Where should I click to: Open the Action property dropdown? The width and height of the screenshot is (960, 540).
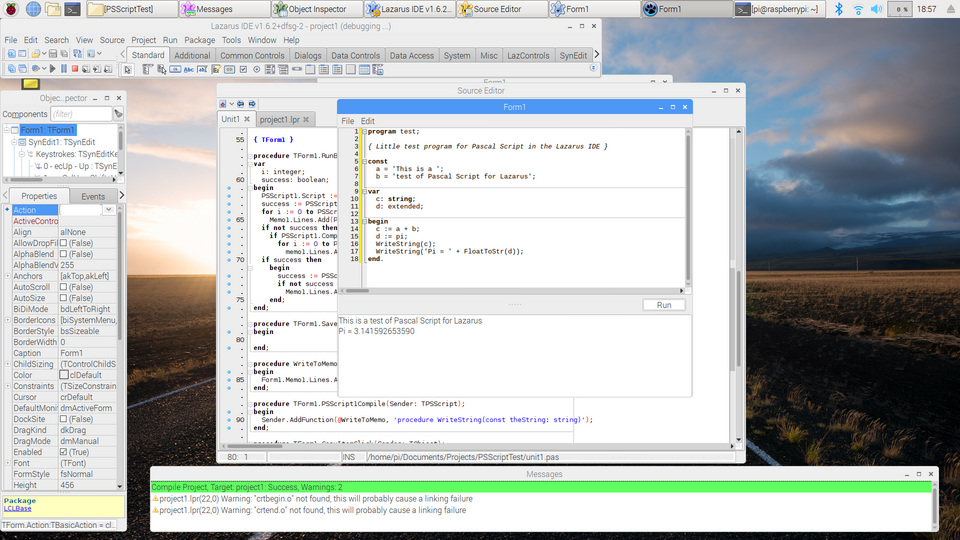click(109, 210)
